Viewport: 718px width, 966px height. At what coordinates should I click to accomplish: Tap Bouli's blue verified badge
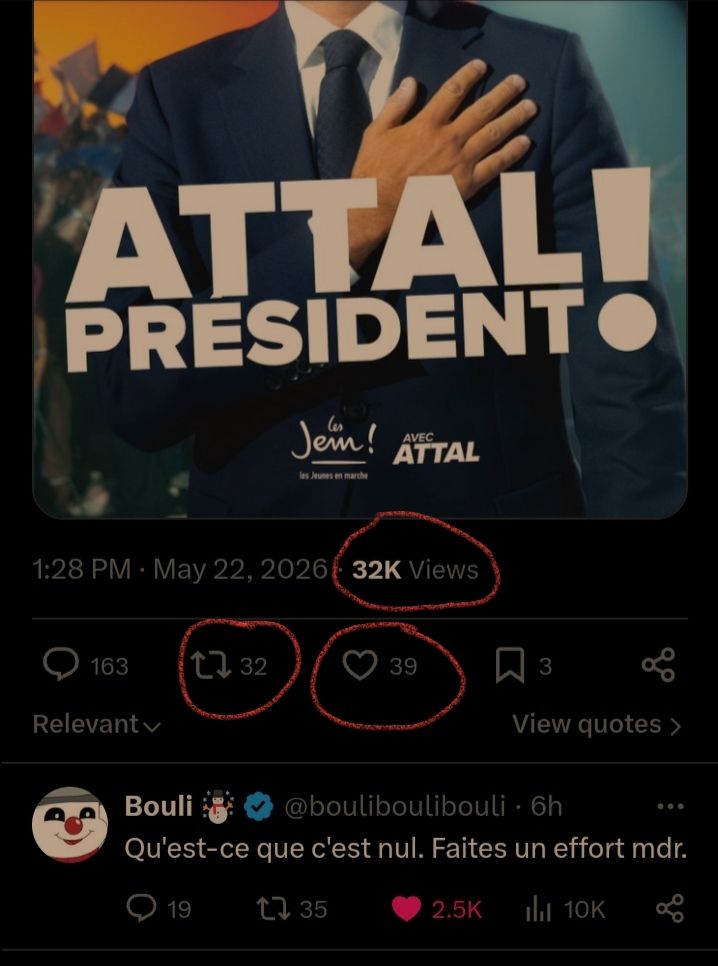[x=258, y=806]
